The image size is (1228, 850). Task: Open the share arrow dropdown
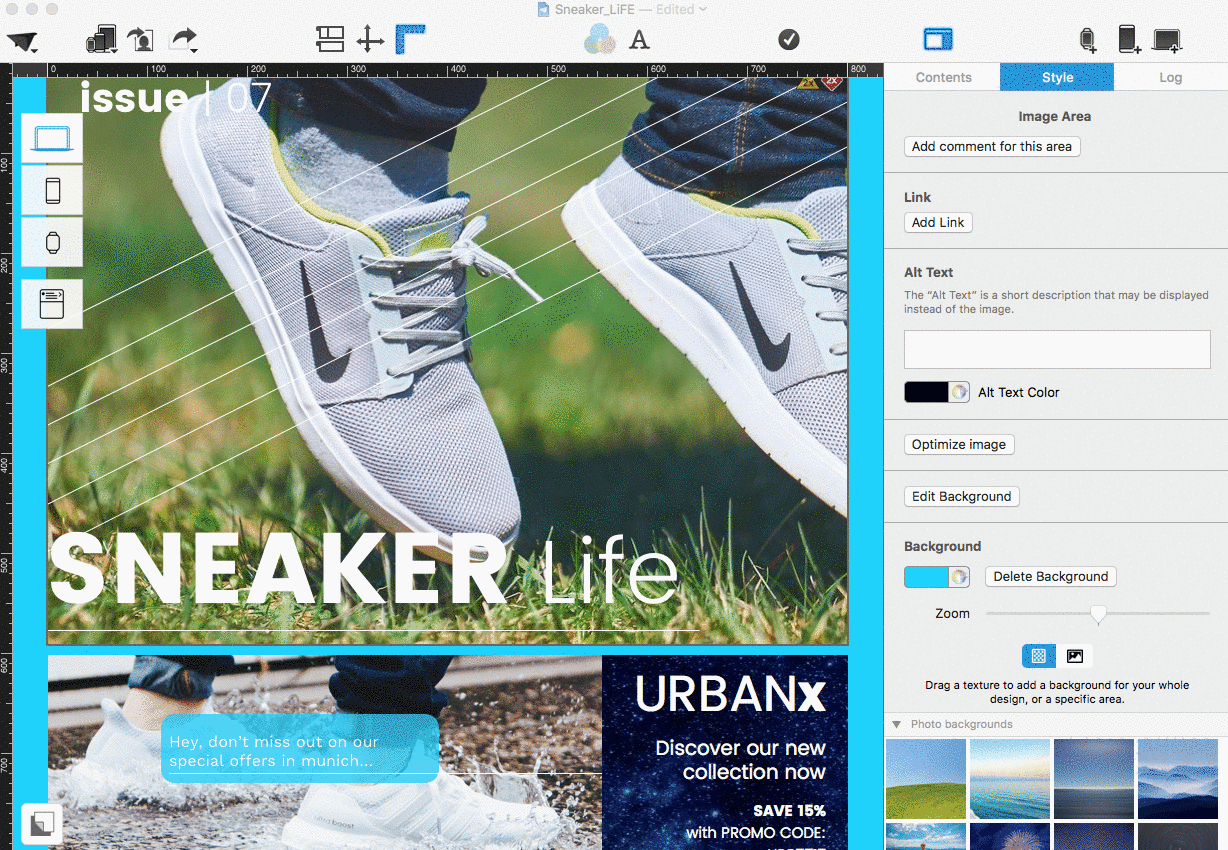pyautogui.click(x=184, y=40)
